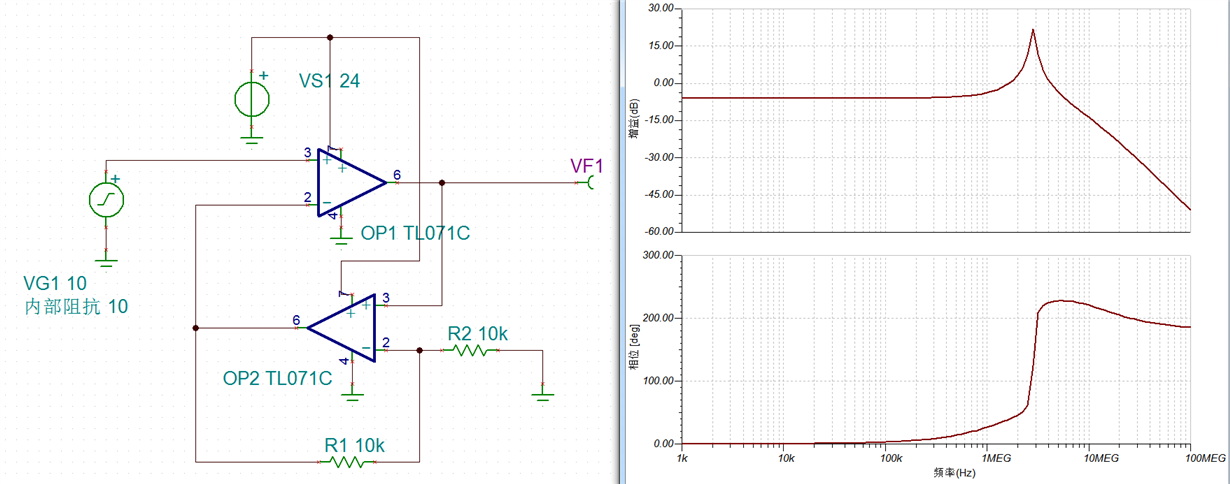Click the wire junction dot at OP1 output
Image resolution: width=1230 pixels, height=484 pixels.
pyautogui.click(x=443, y=183)
